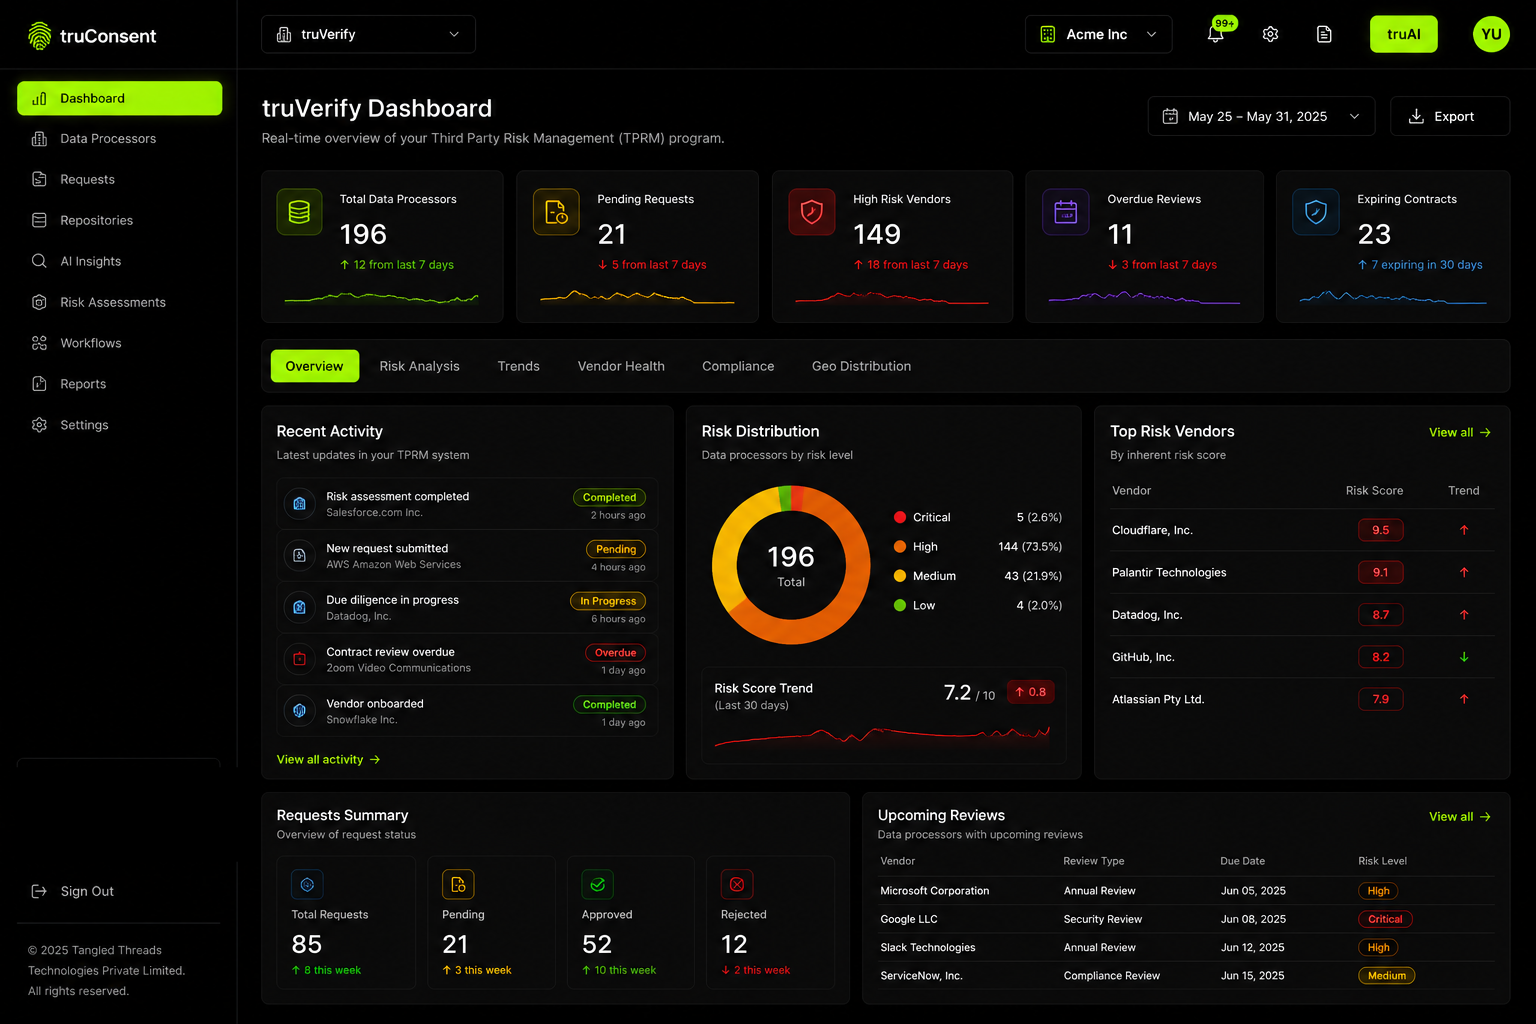Click Cloudflare upward trend arrow
Screen dimensions: 1536x1024
pyautogui.click(x=1464, y=530)
